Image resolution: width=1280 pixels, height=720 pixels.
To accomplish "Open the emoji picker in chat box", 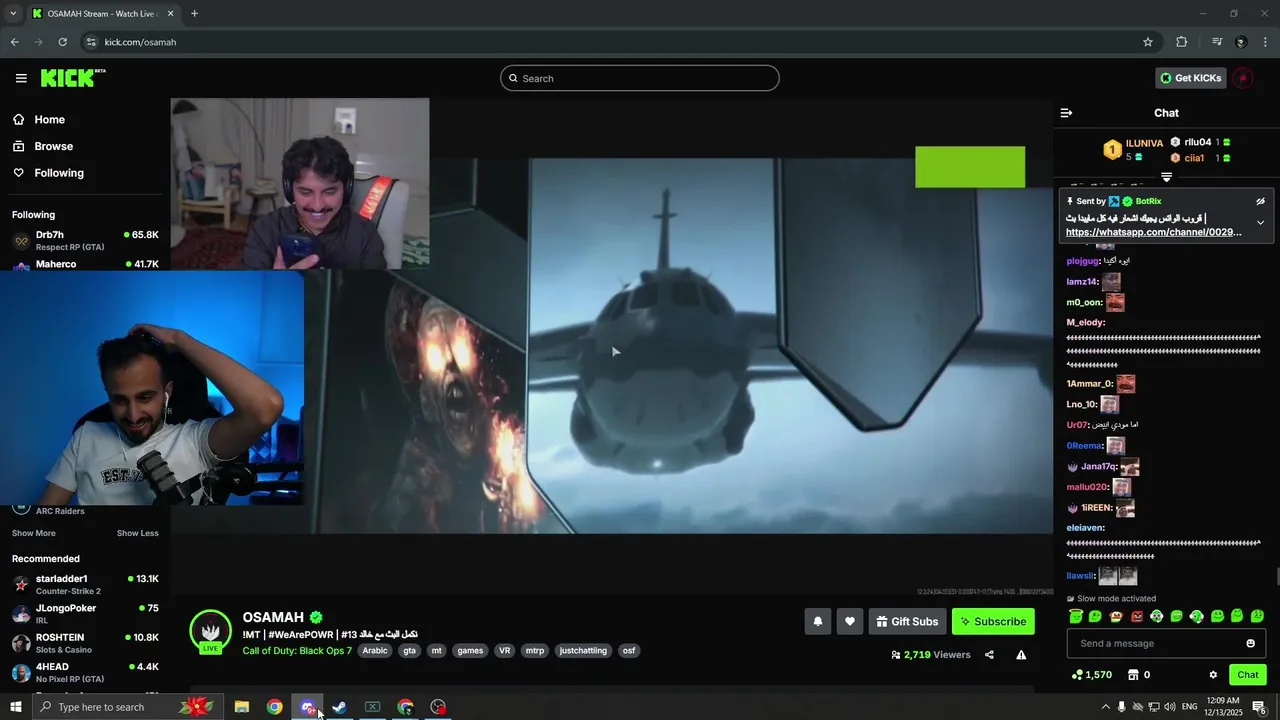I will coord(1250,643).
